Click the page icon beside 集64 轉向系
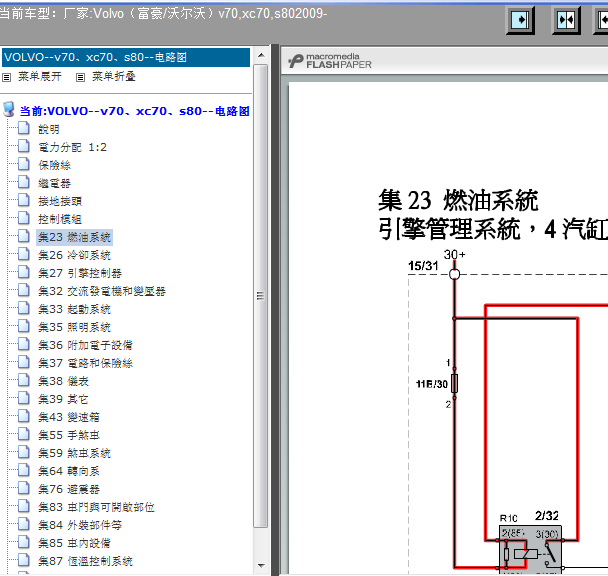Viewport: 608px width, 576px height. click(x=24, y=471)
